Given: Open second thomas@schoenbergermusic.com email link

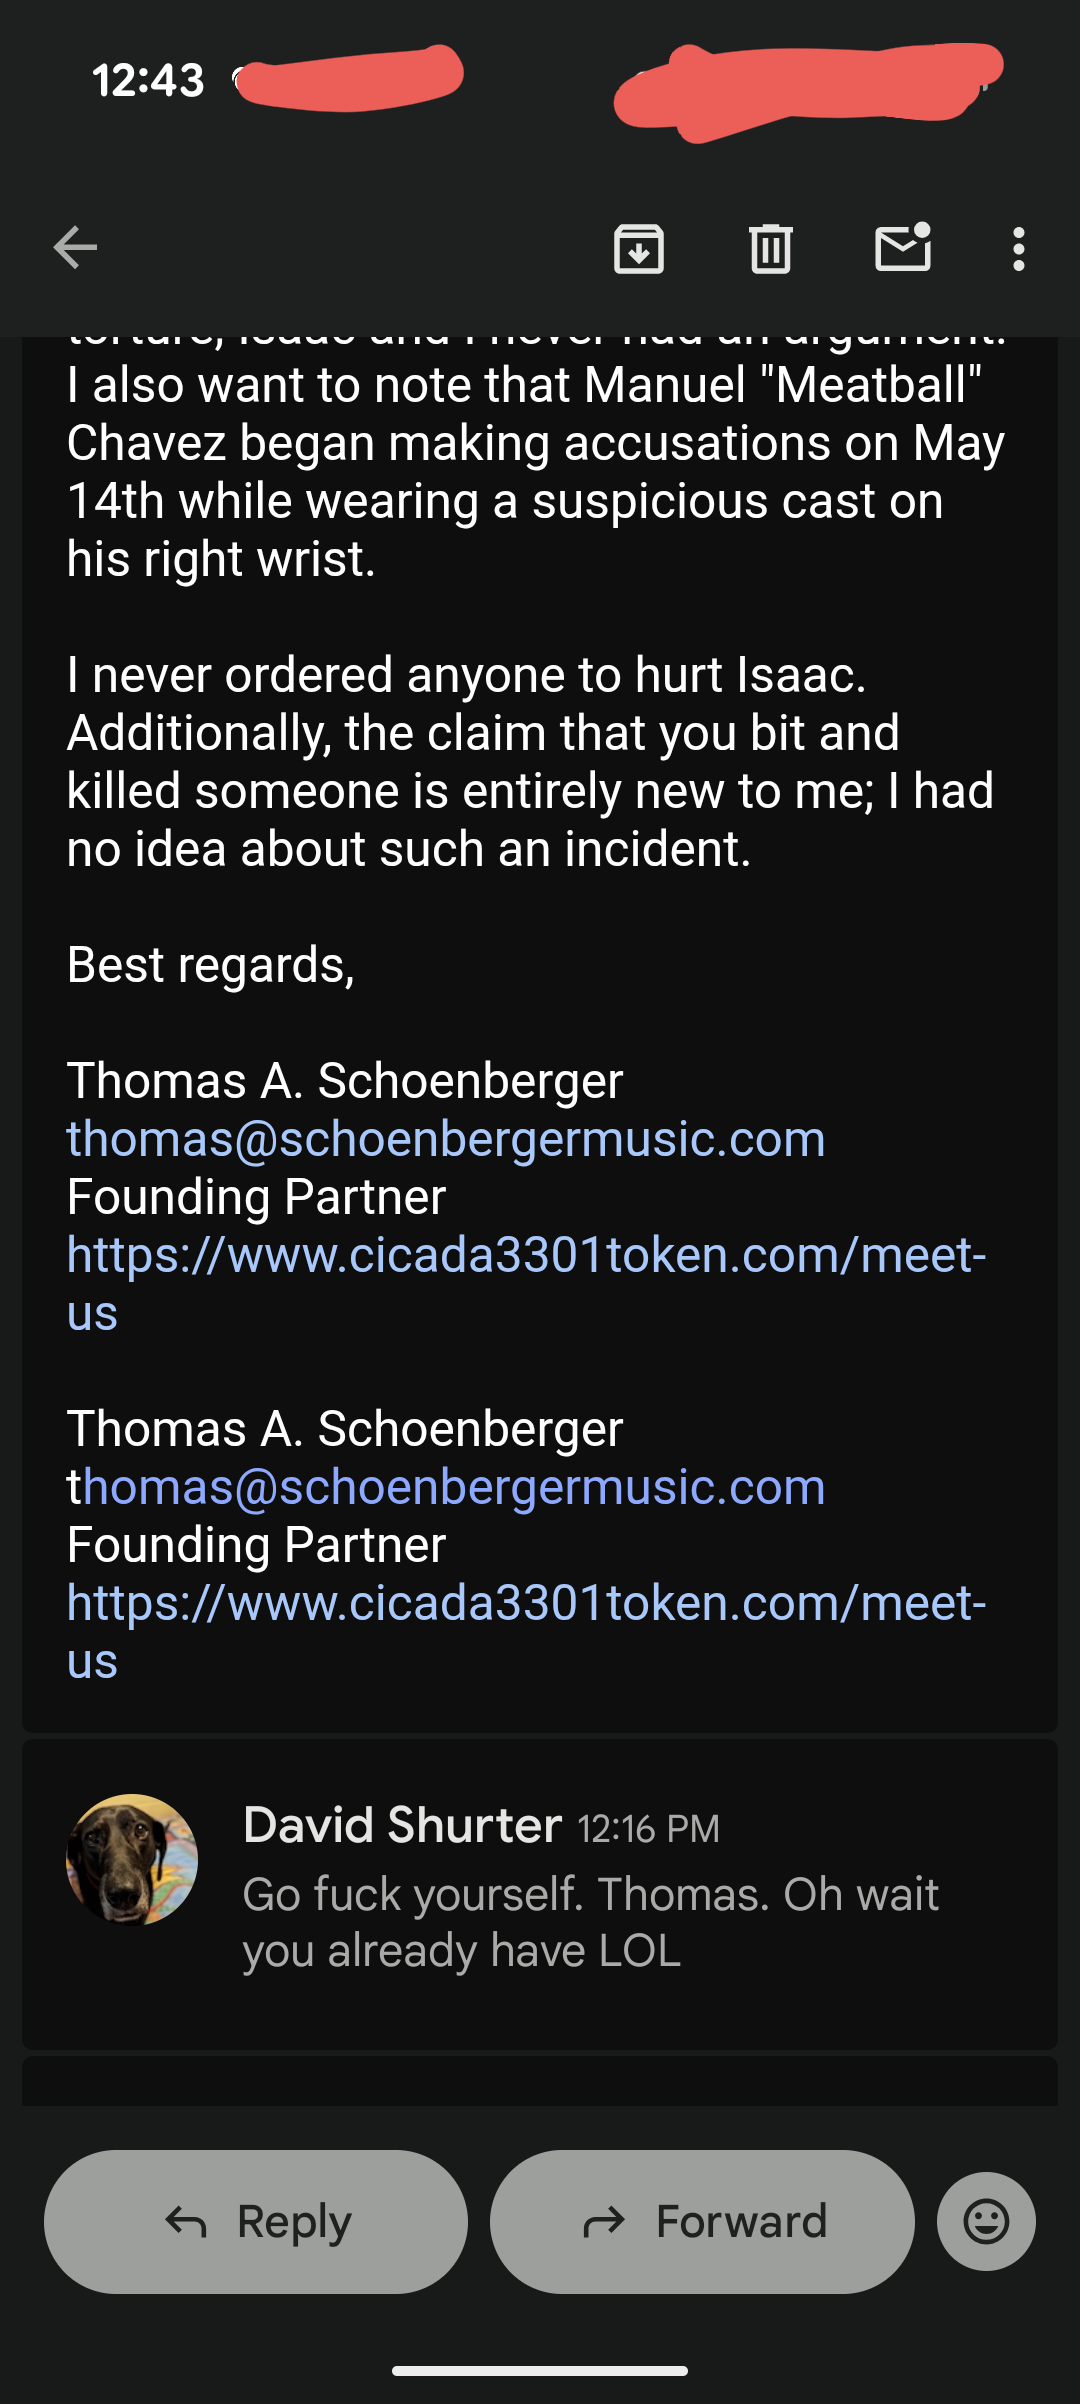Looking at the screenshot, I should [452, 1487].
